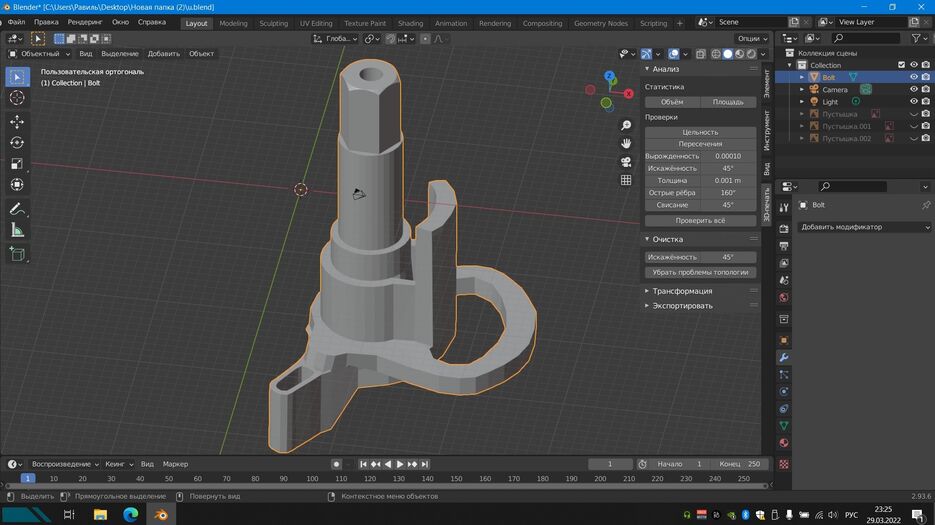Switch orthographic/perspective grid icon
This screenshot has height=525, width=935.
pyautogui.click(x=626, y=180)
